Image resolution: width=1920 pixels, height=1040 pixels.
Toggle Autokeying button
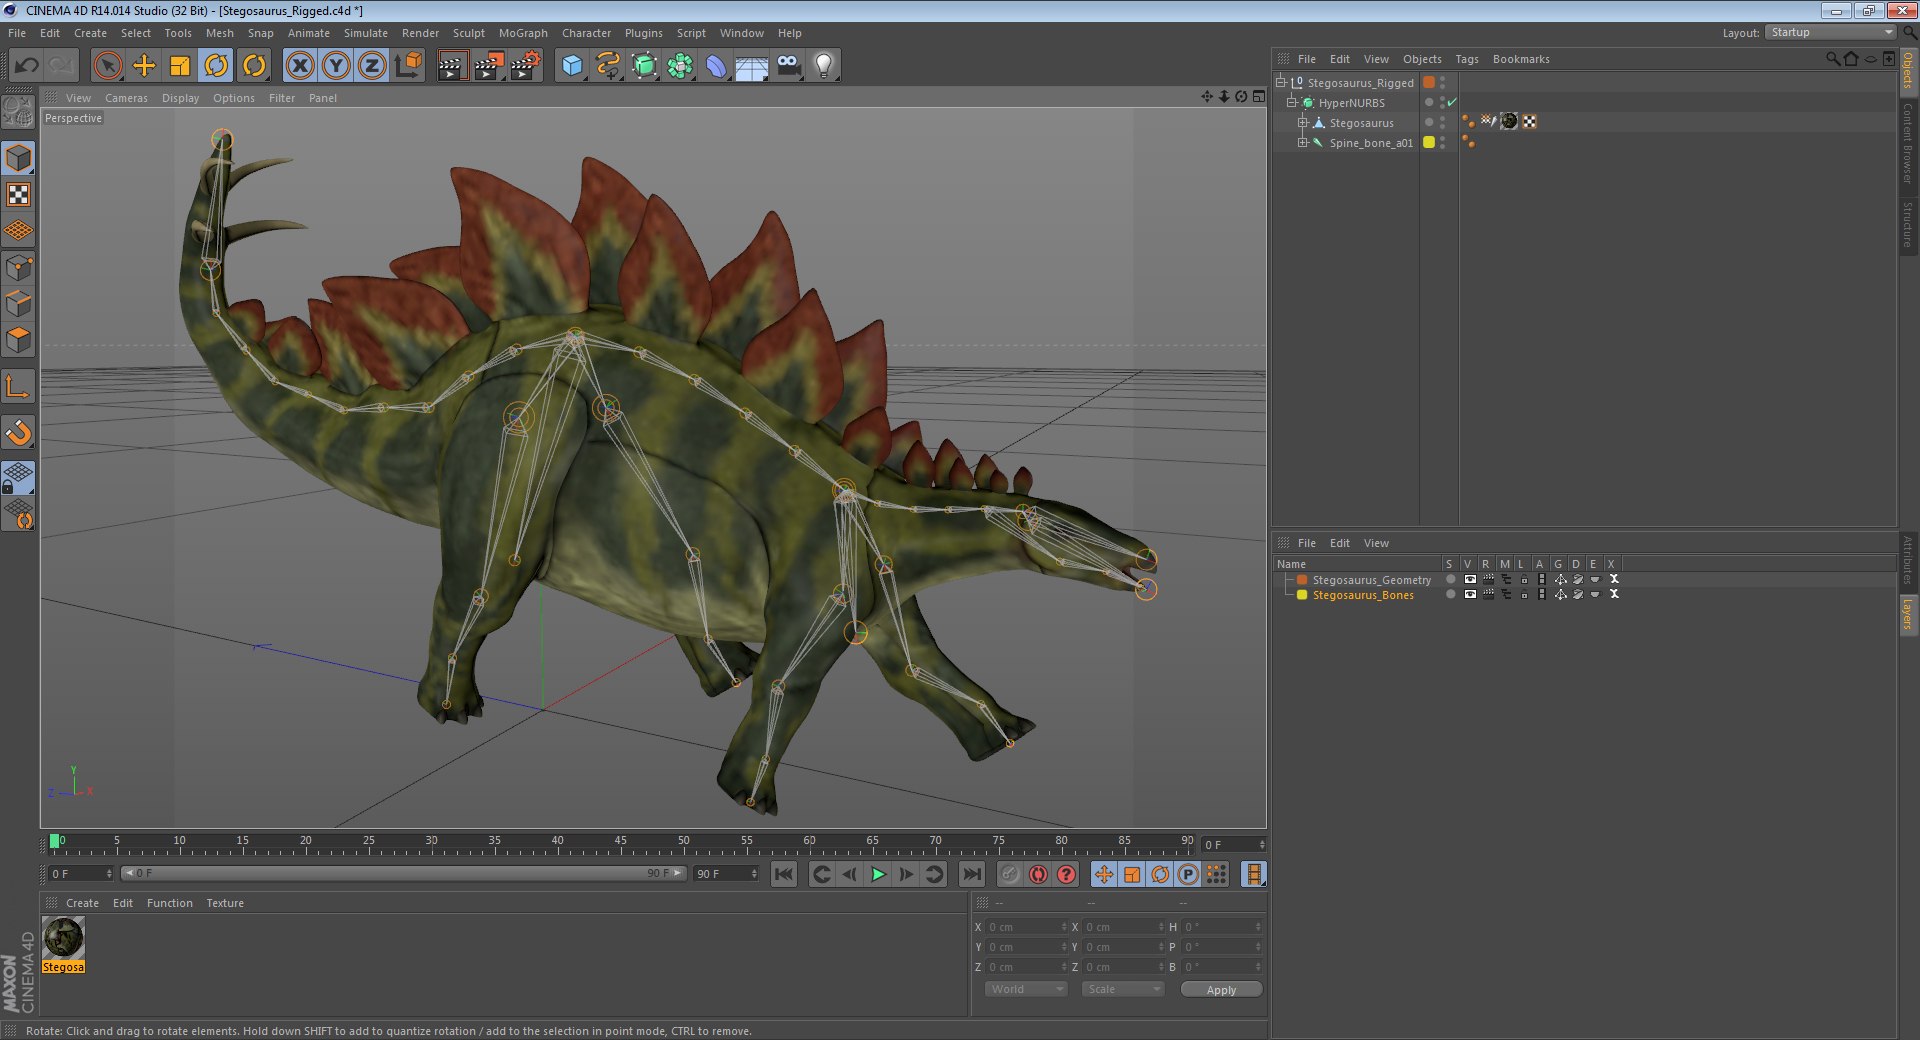click(x=1038, y=875)
